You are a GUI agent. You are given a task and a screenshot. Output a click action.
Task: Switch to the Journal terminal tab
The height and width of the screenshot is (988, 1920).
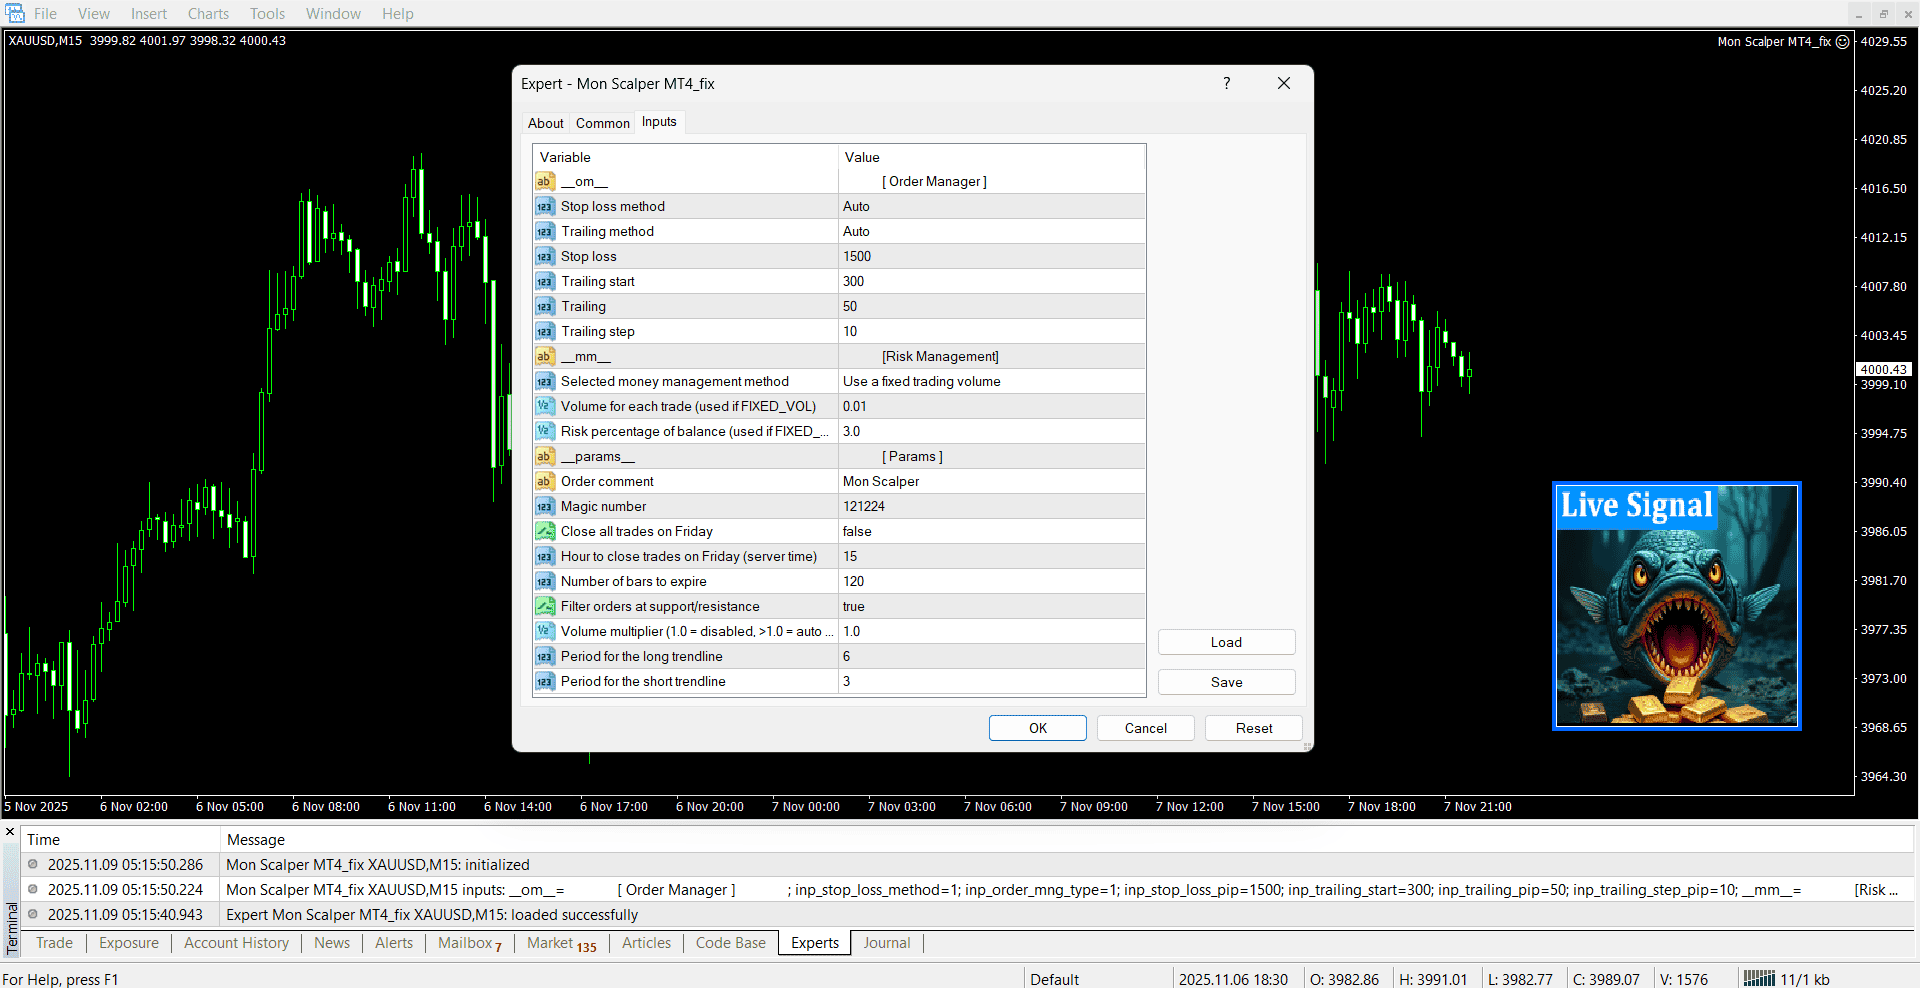[886, 943]
